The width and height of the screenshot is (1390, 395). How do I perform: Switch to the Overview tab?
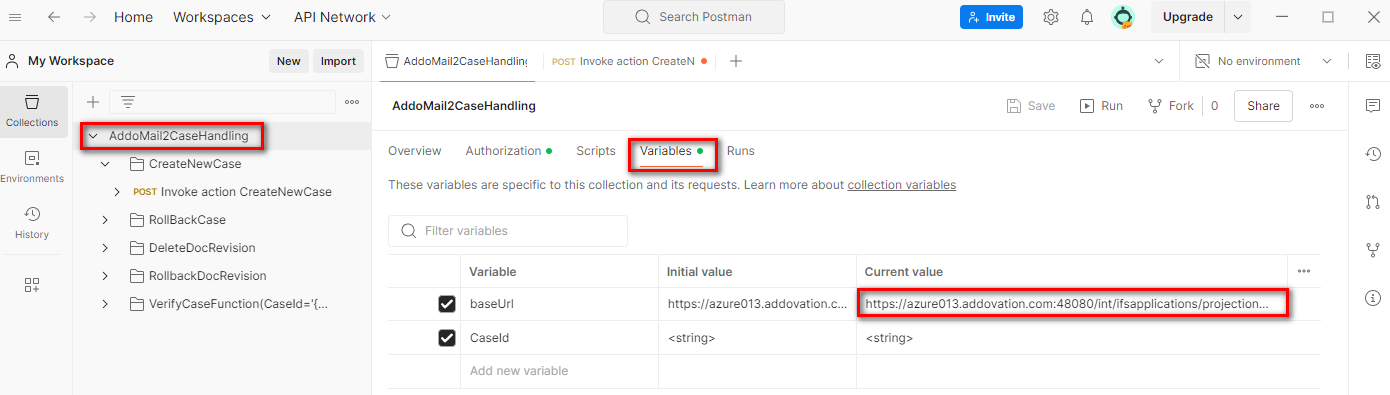coord(414,151)
